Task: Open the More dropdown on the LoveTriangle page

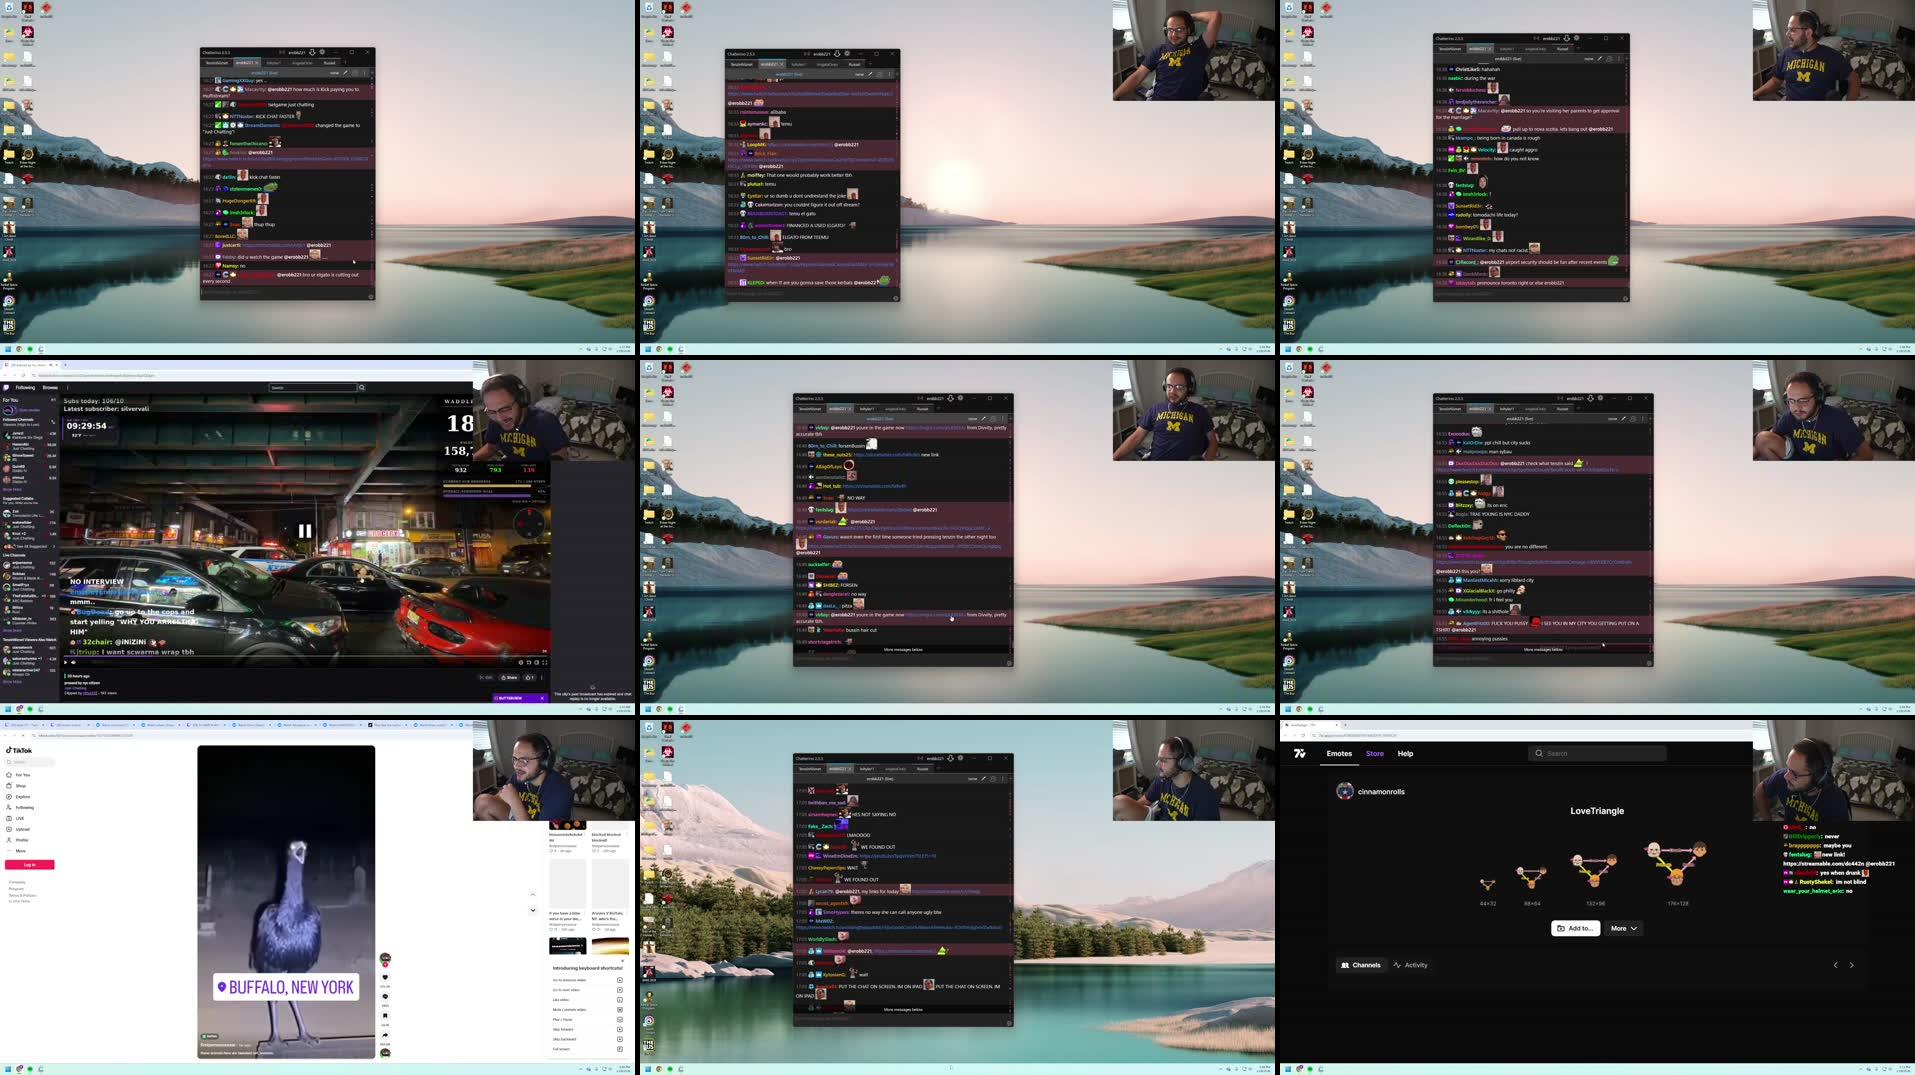Action: tap(1623, 928)
